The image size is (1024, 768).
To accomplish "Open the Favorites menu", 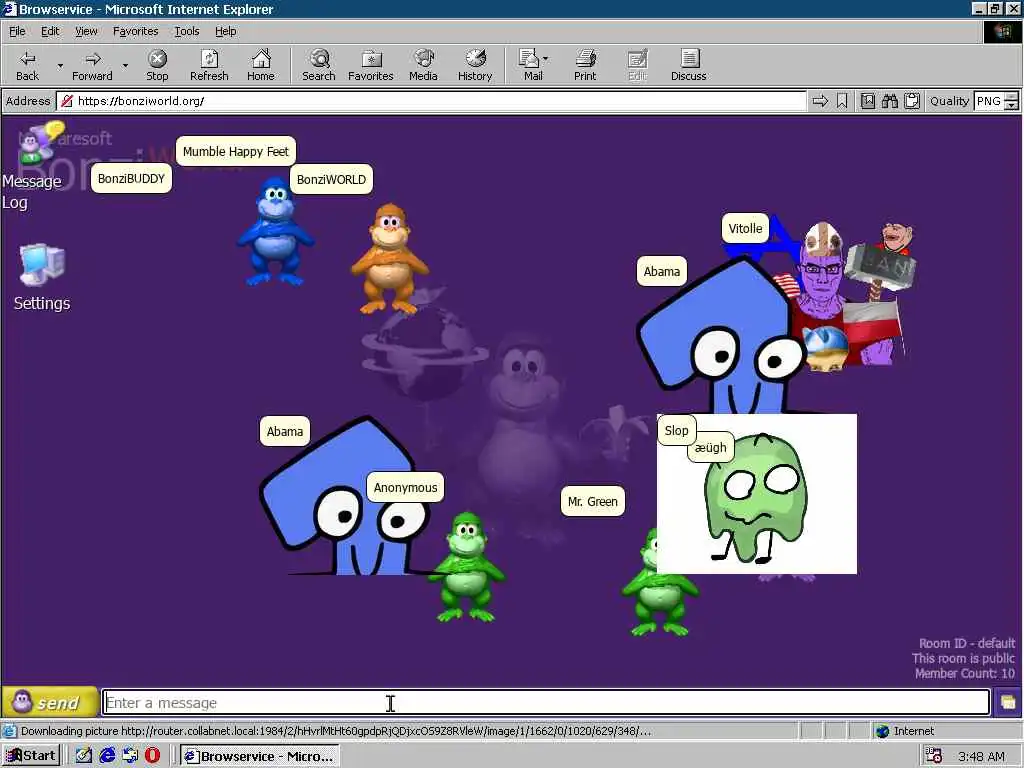I will (x=135, y=31).
